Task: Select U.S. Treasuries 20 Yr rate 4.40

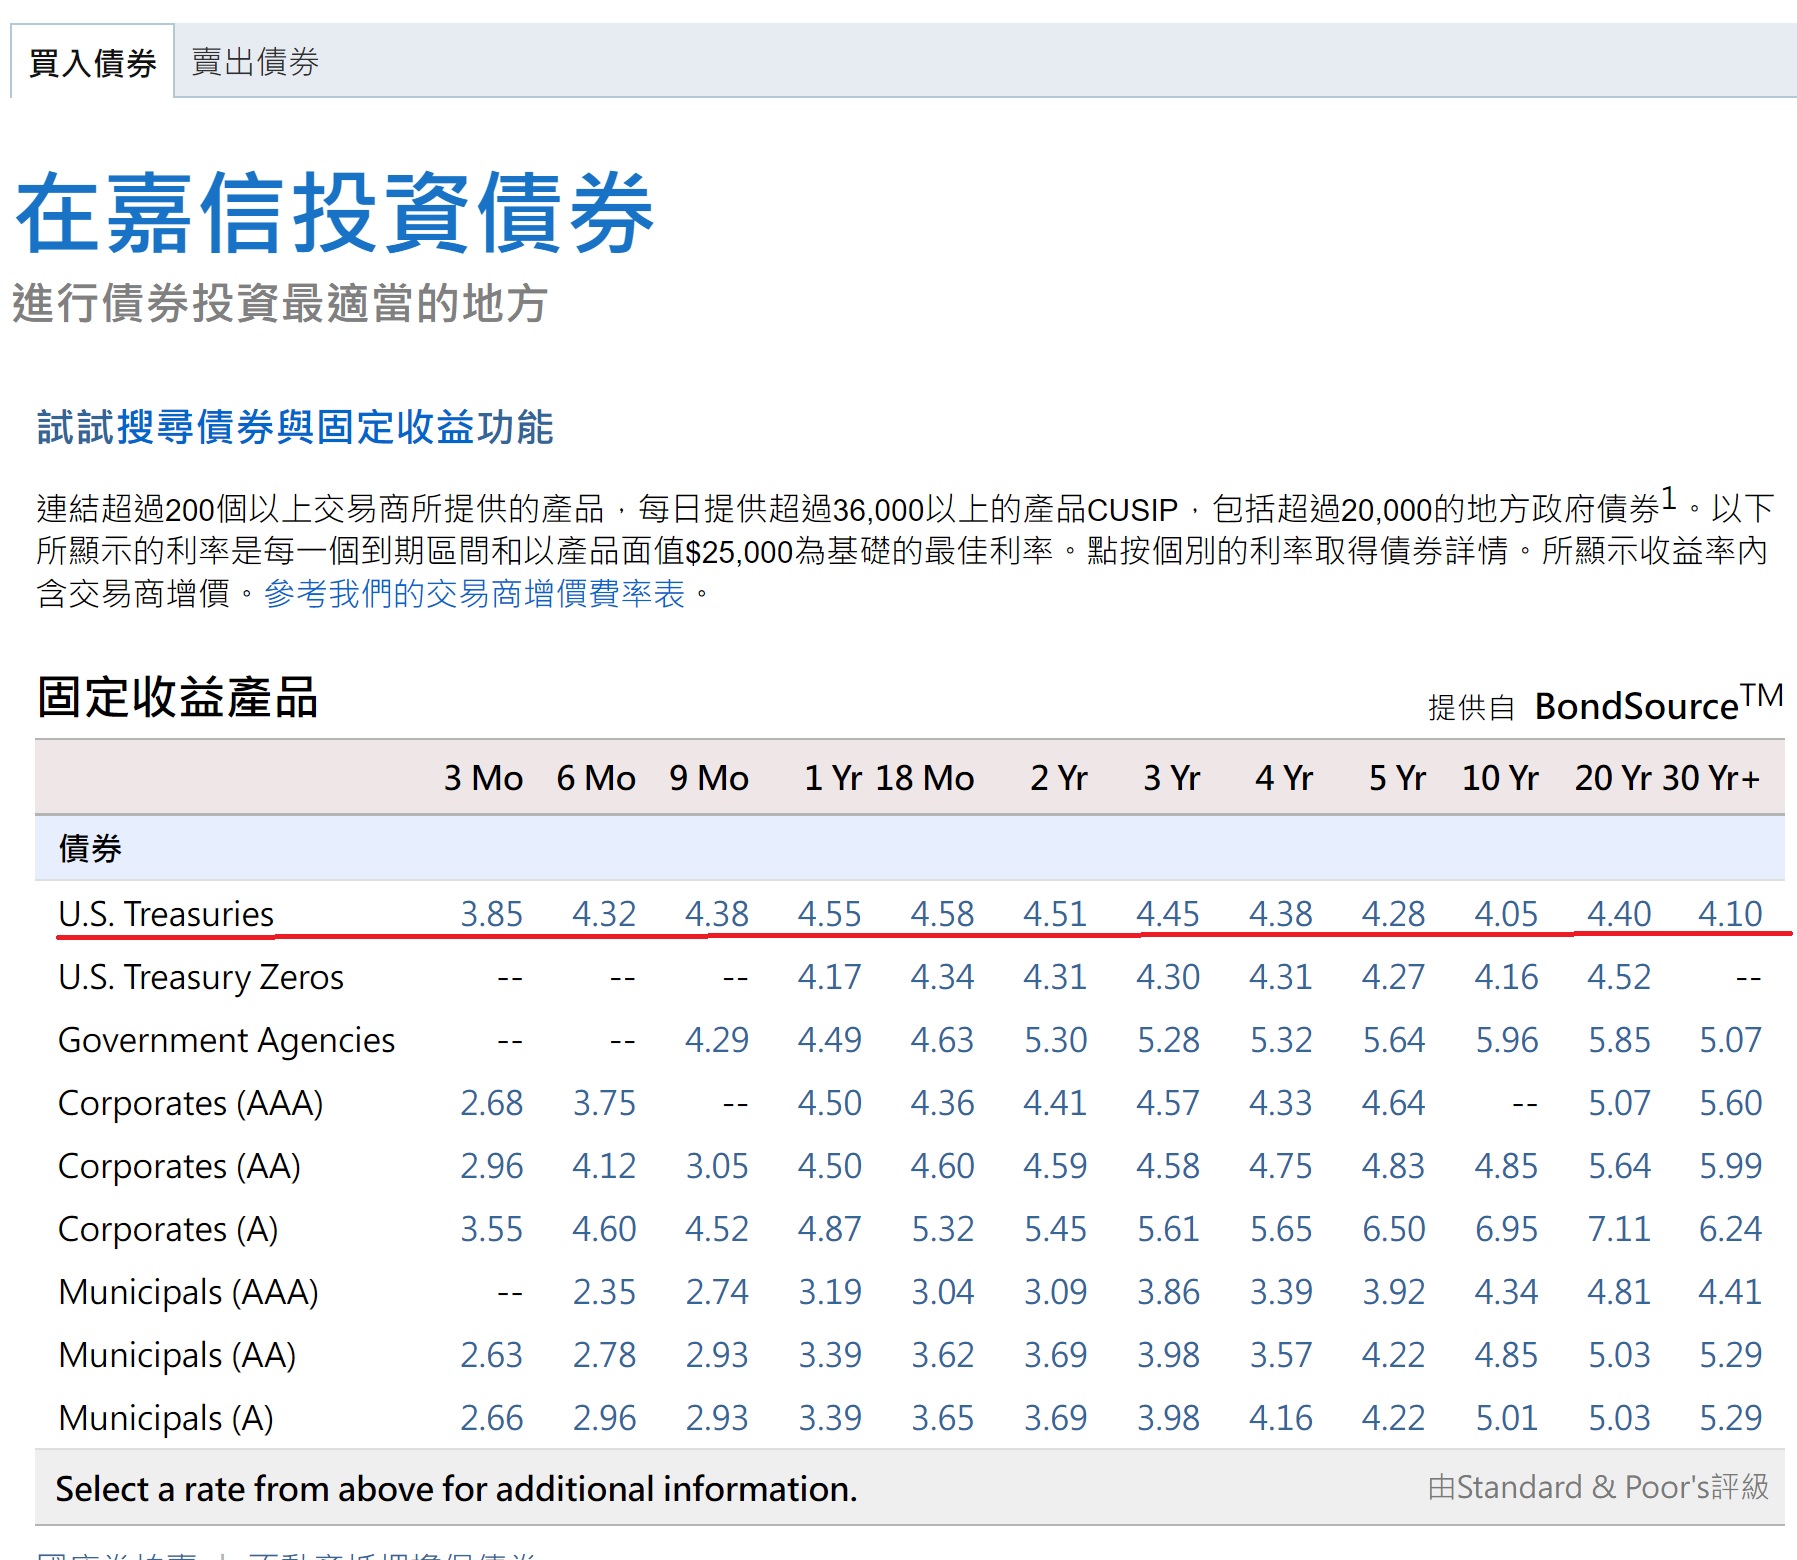Action: (x=1619, y=914)
